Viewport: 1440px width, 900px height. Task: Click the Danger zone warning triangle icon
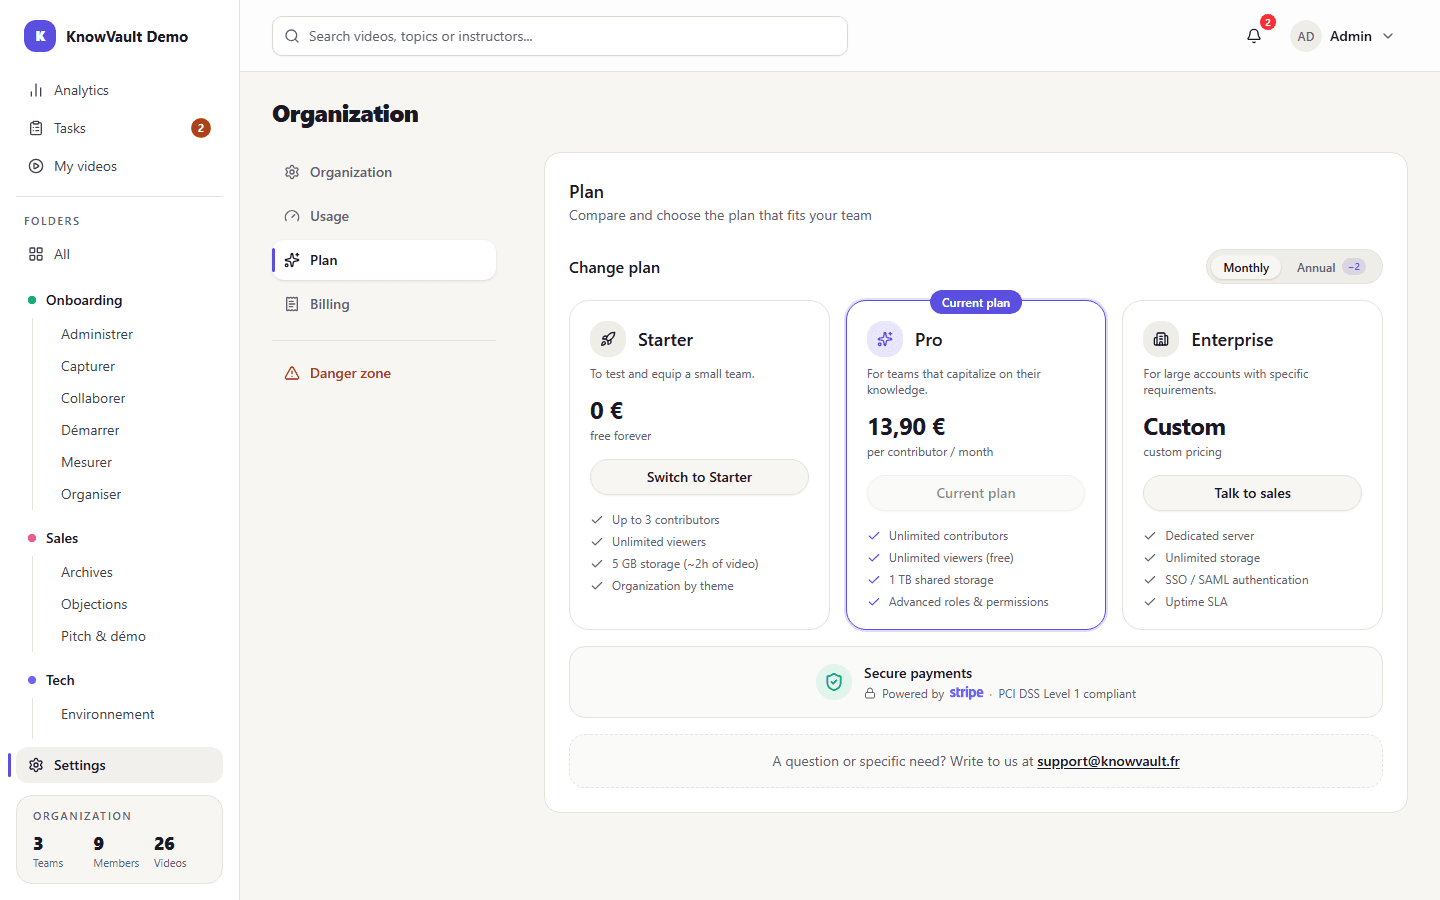(x=292, y=373)
